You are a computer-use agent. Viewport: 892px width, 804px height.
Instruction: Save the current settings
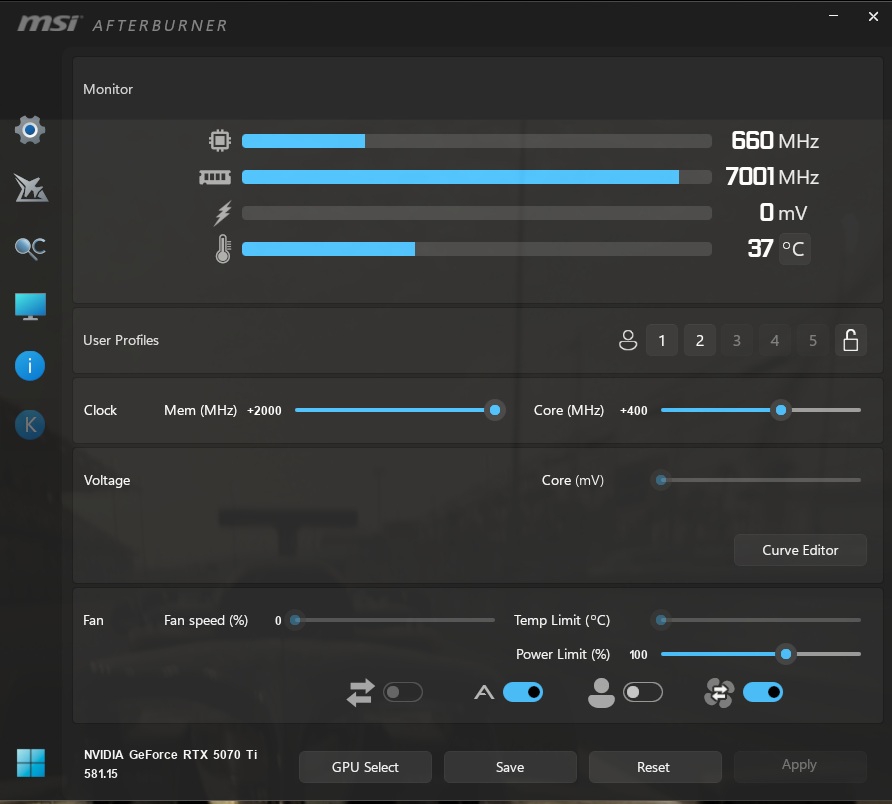click(510, 767)
